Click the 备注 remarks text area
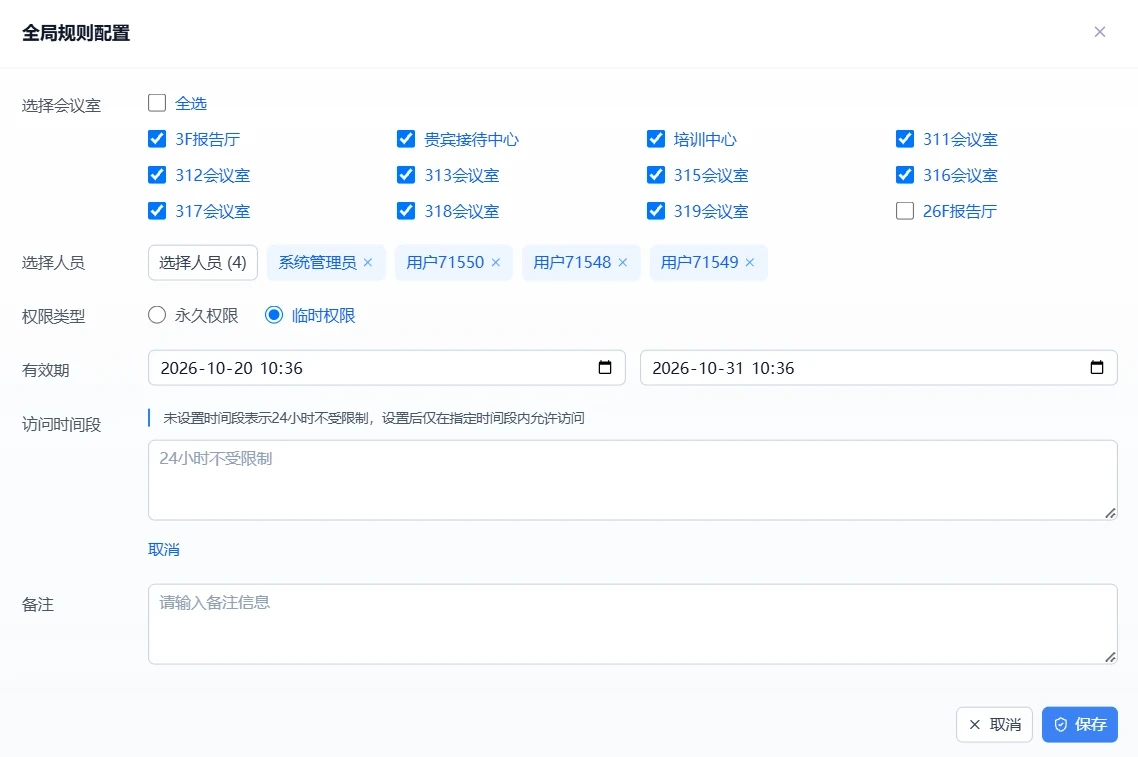The image size is (1138, 757). coord(633,624)
